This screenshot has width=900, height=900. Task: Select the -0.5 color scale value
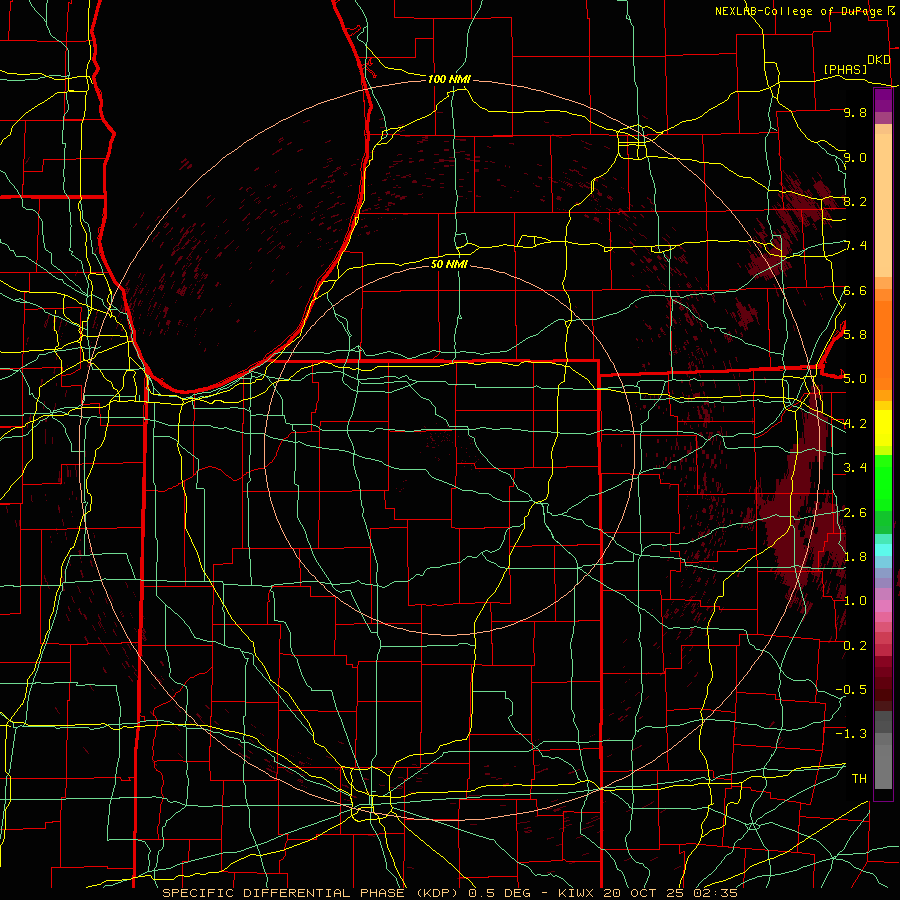[x=852, y=690]
